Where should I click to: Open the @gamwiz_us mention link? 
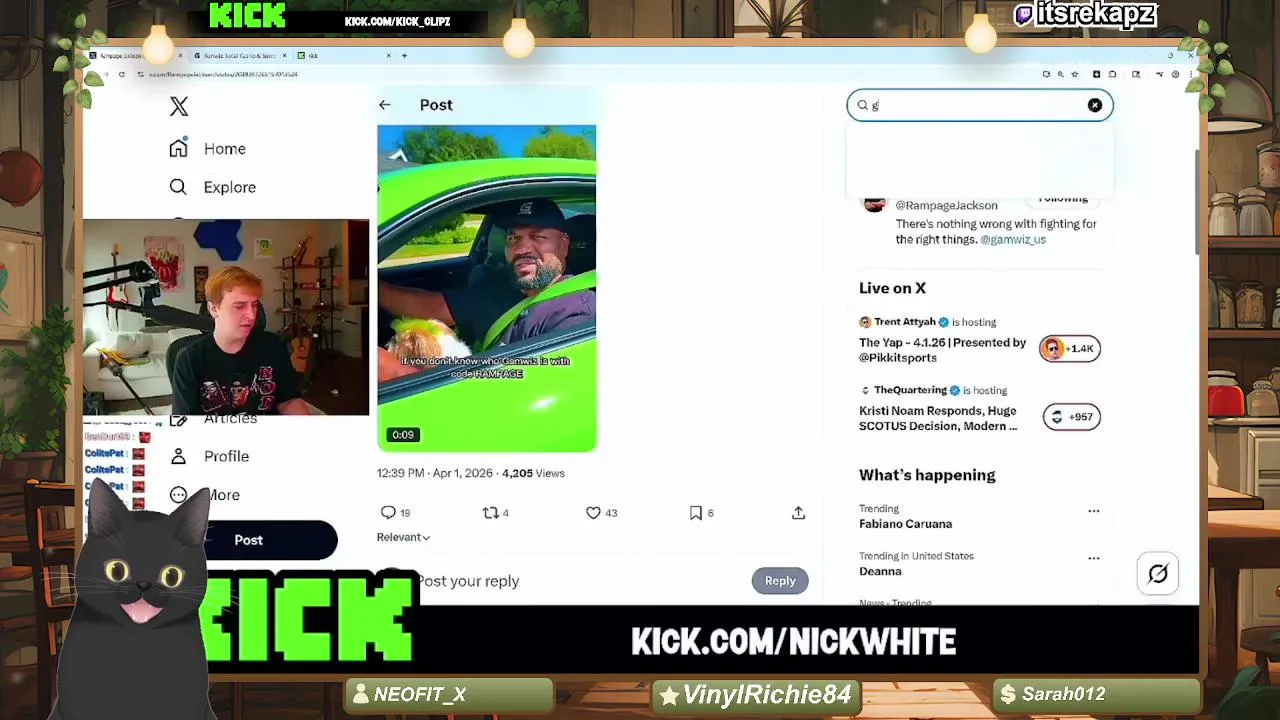[x=1013, y=240]
